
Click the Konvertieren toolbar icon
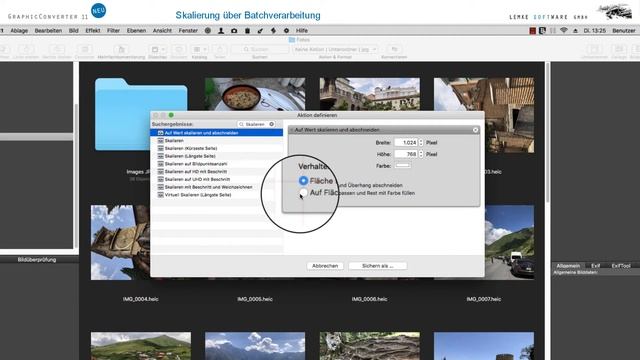(394, 49)
